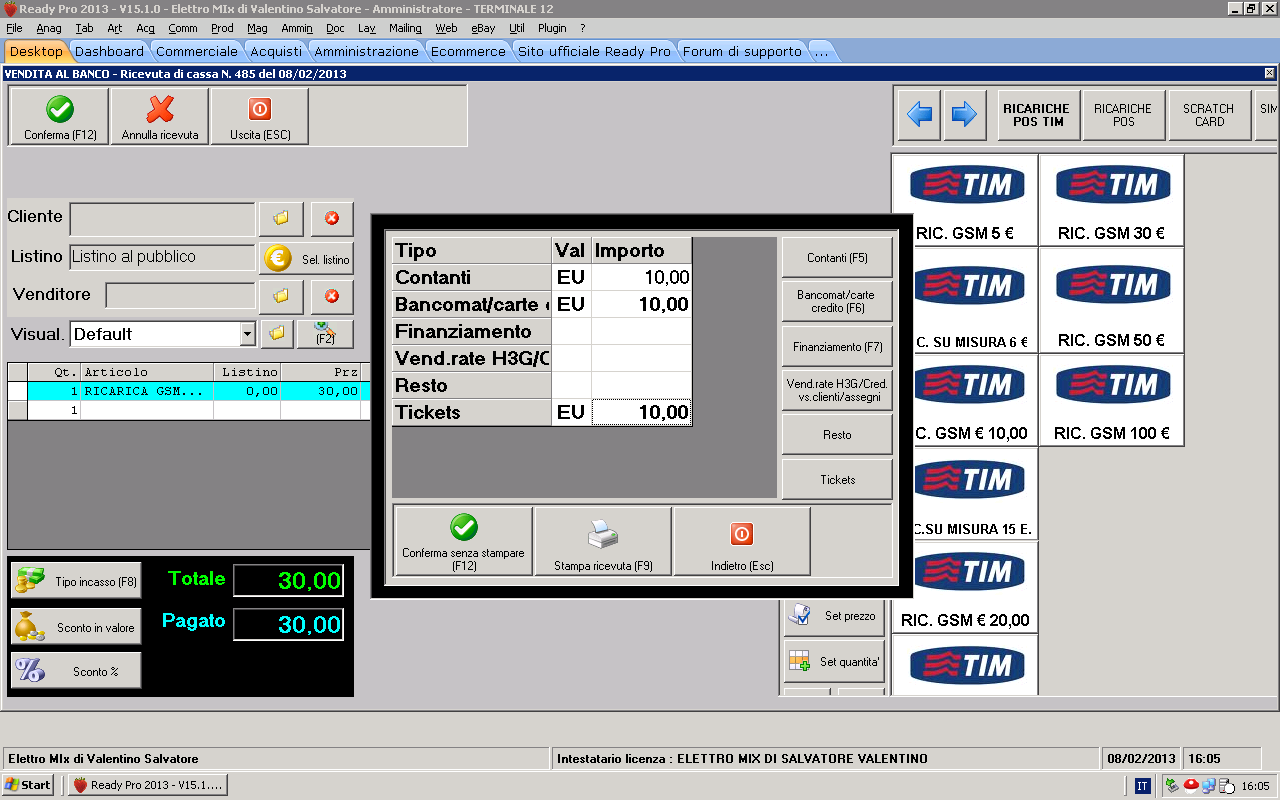
Task: Select the RICARICHE POS category
Action: coord(1123,115)
